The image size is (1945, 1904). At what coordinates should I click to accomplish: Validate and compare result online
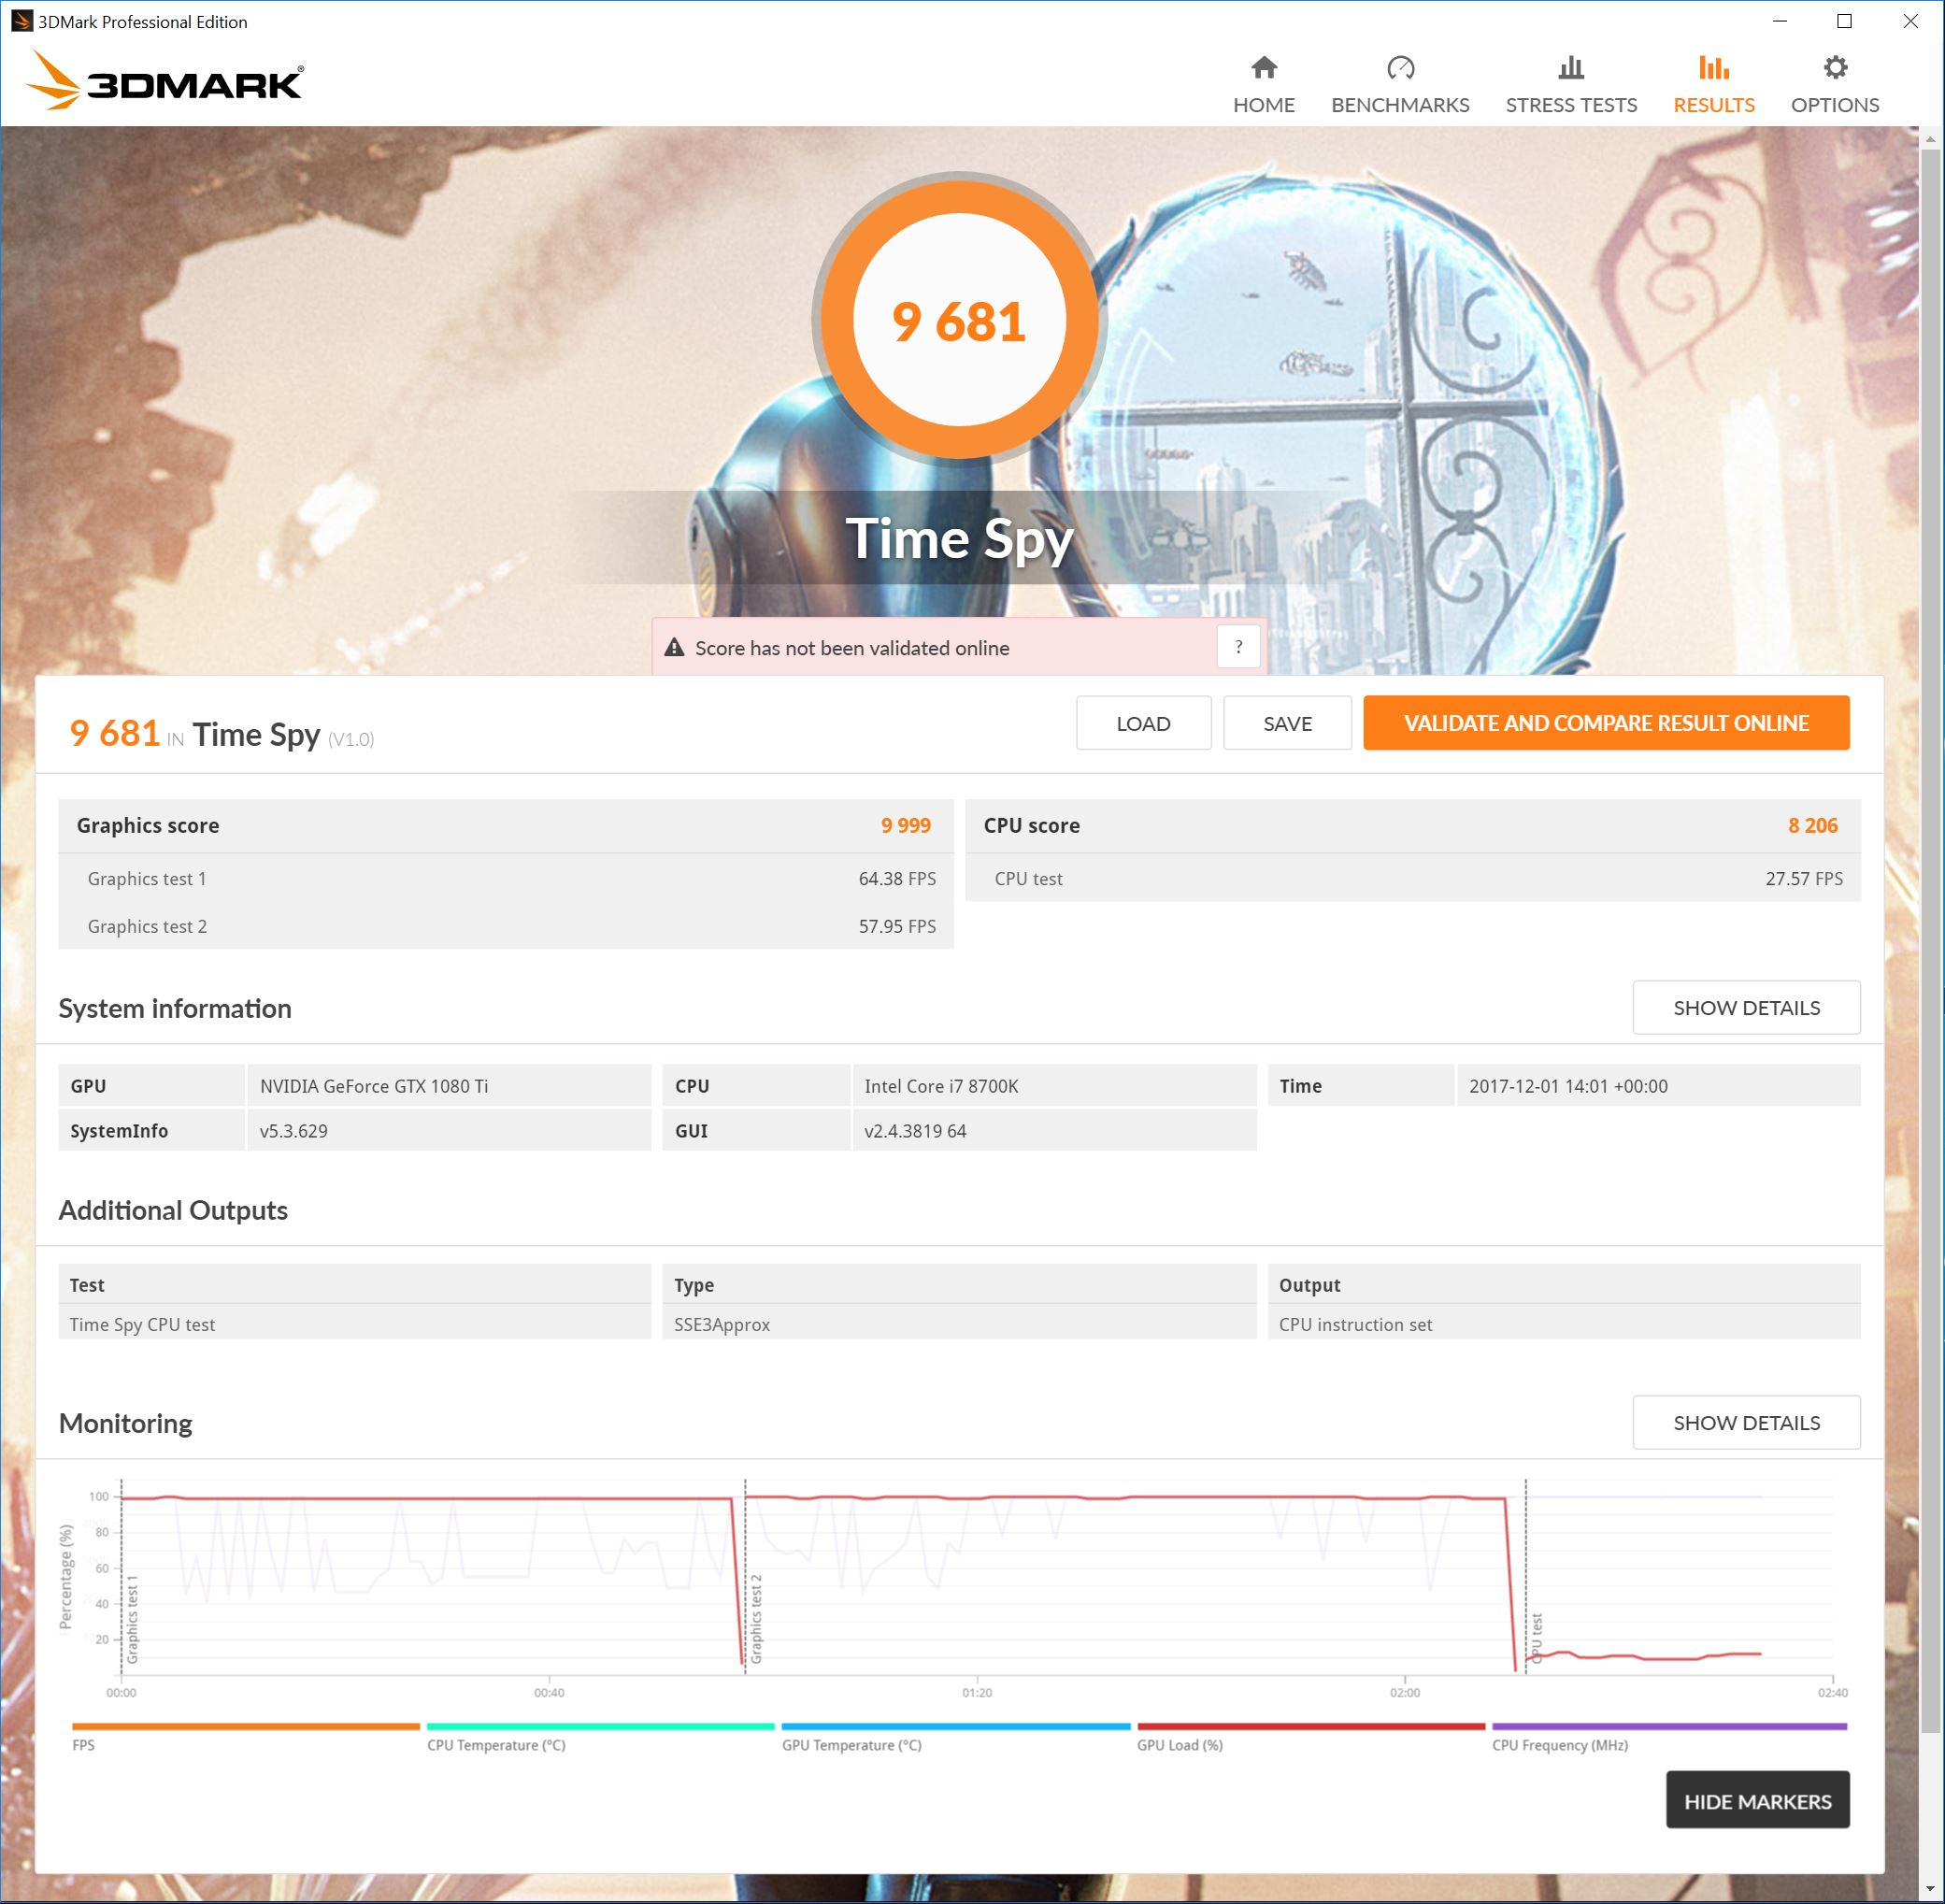1606,723
